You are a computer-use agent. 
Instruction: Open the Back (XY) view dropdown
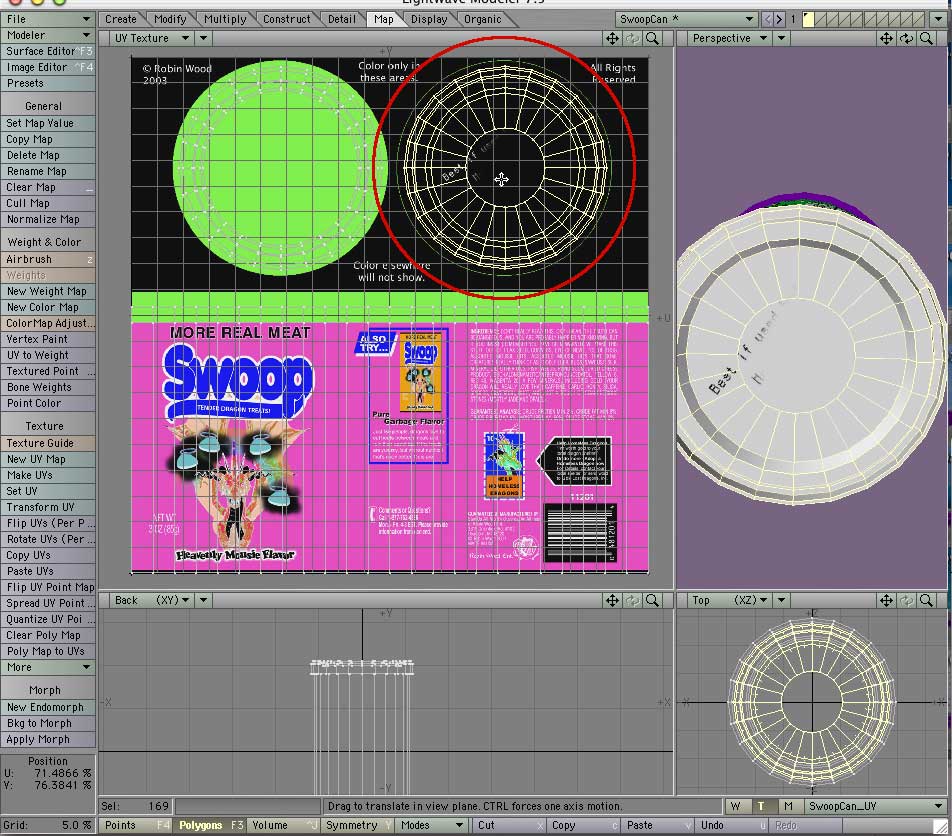point(152,600)
